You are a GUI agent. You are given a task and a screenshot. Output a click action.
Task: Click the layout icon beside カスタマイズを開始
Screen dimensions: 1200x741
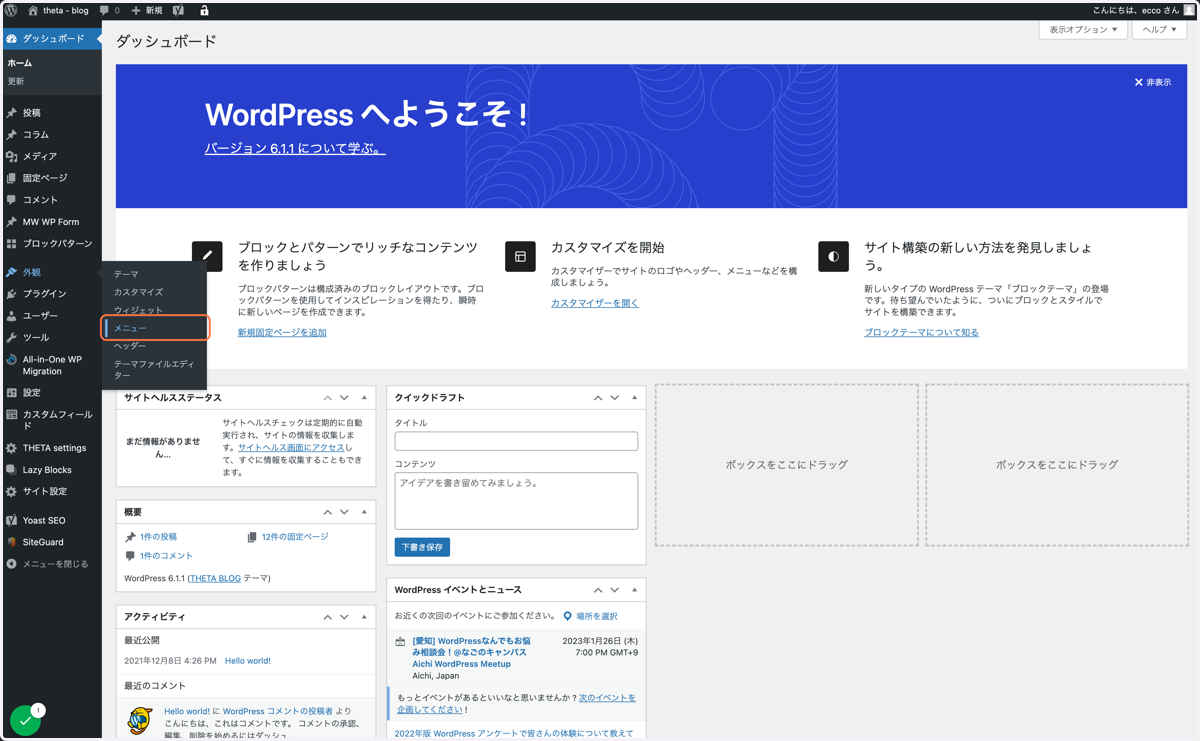(520, 256)
